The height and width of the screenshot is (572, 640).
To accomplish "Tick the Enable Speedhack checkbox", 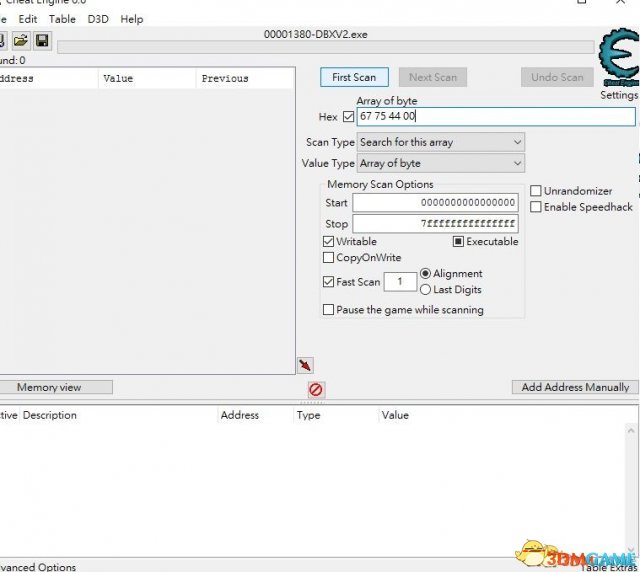I will coord(536,207).
